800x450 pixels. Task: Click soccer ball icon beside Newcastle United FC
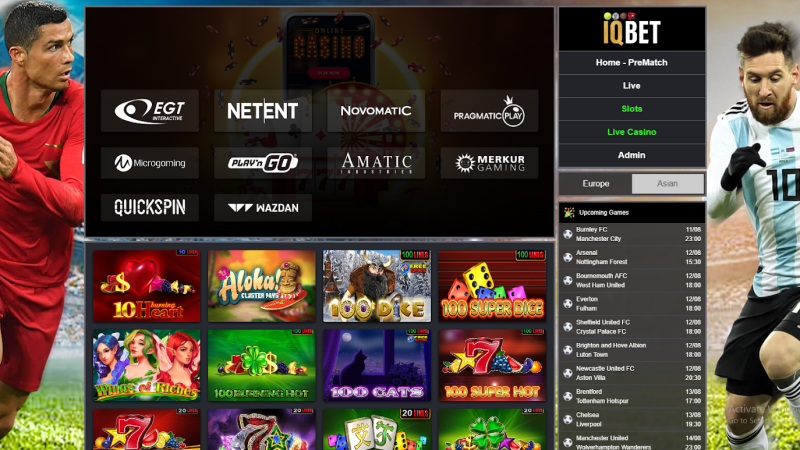(567, 373)
